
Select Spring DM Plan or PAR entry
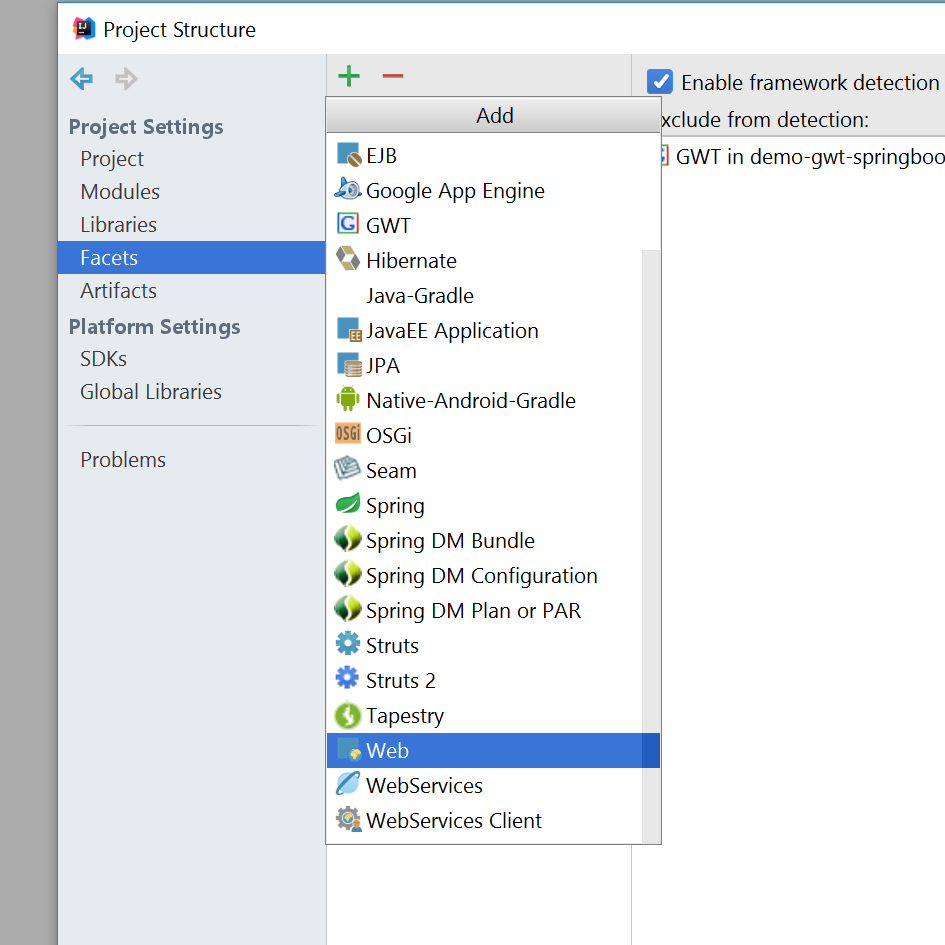coord(485,610)
